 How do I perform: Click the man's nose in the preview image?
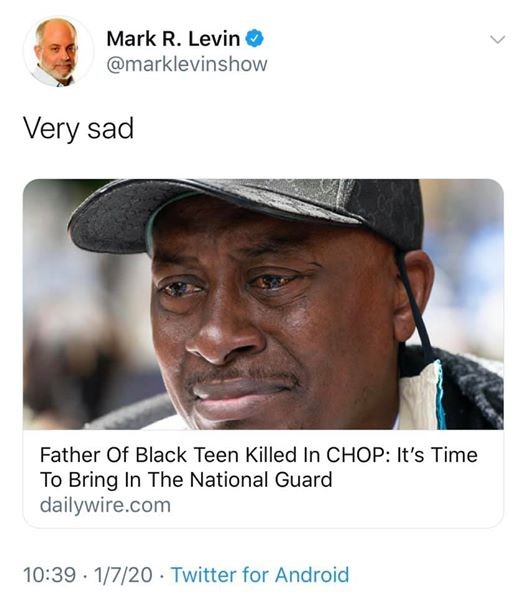(224, 334)
